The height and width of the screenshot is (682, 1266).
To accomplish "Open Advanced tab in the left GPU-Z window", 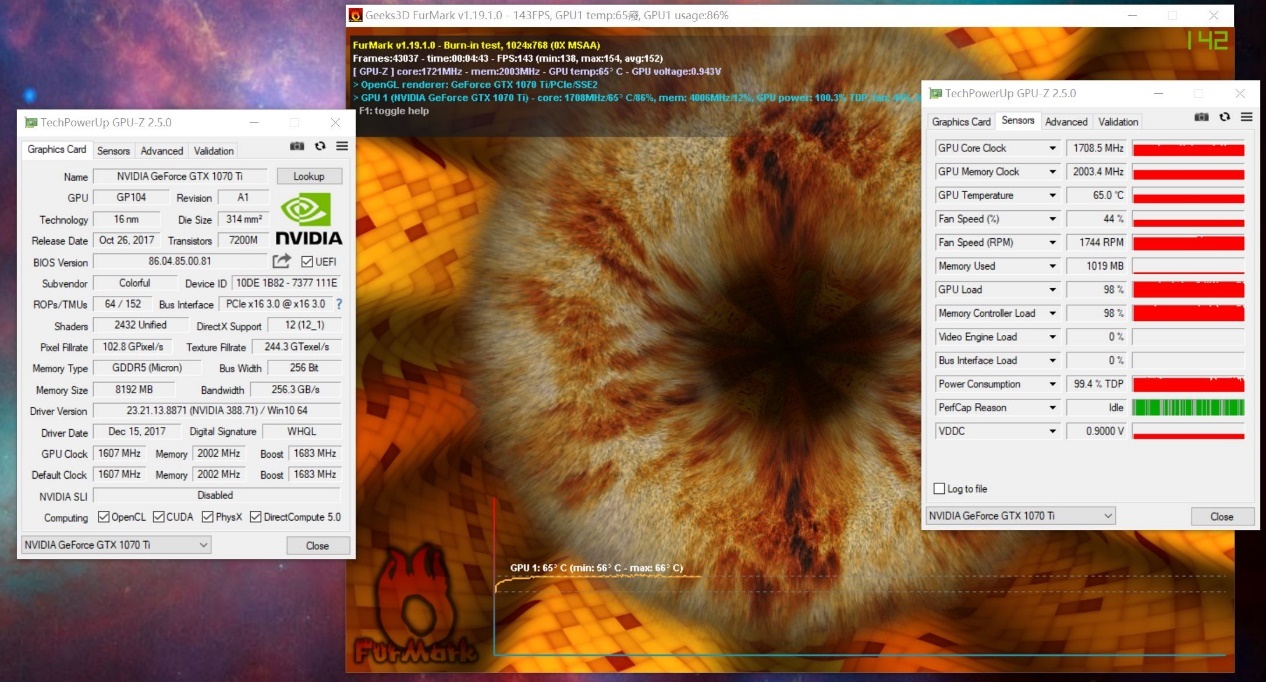I will (162, 151).
